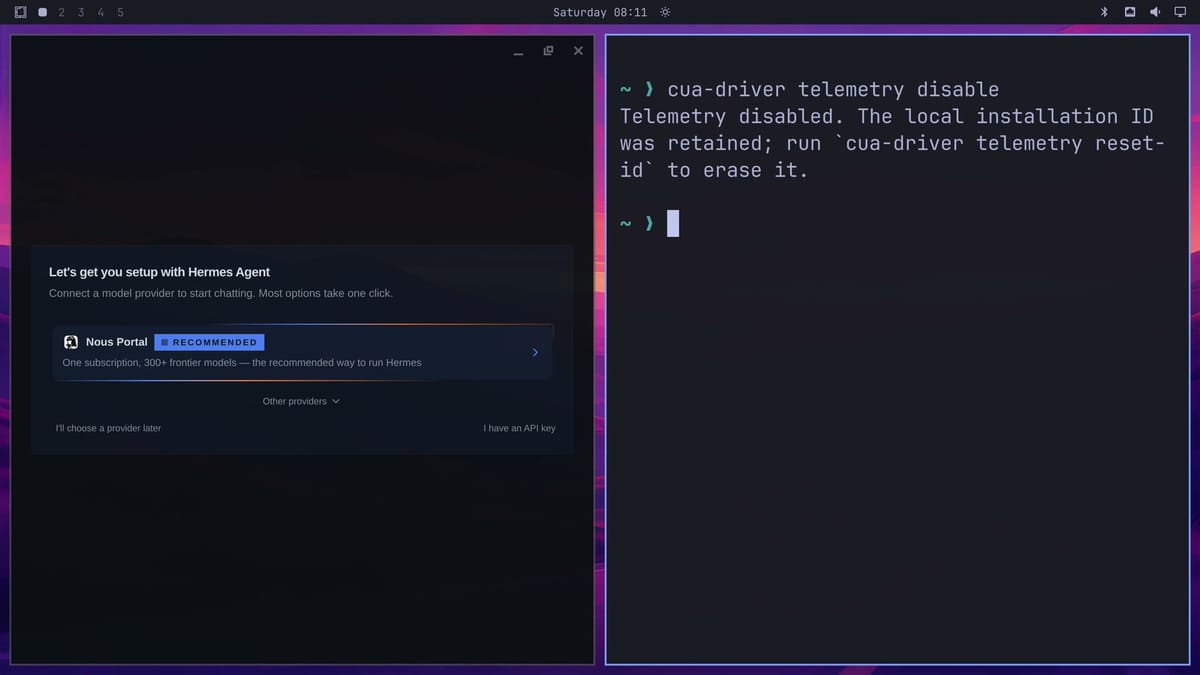Switch to workspace 3
Viewport: 1200px width, 675px height.
click(81, 12)
